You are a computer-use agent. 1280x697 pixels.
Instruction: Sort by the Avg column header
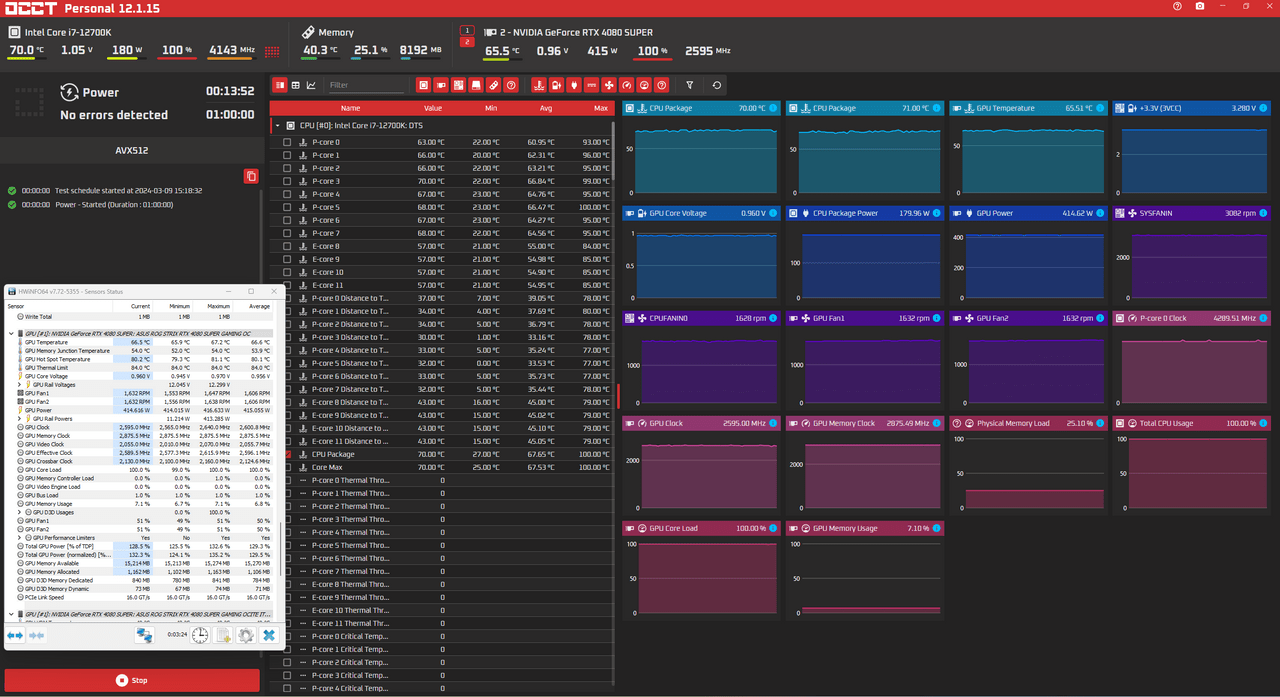click(x=546, y=108)
